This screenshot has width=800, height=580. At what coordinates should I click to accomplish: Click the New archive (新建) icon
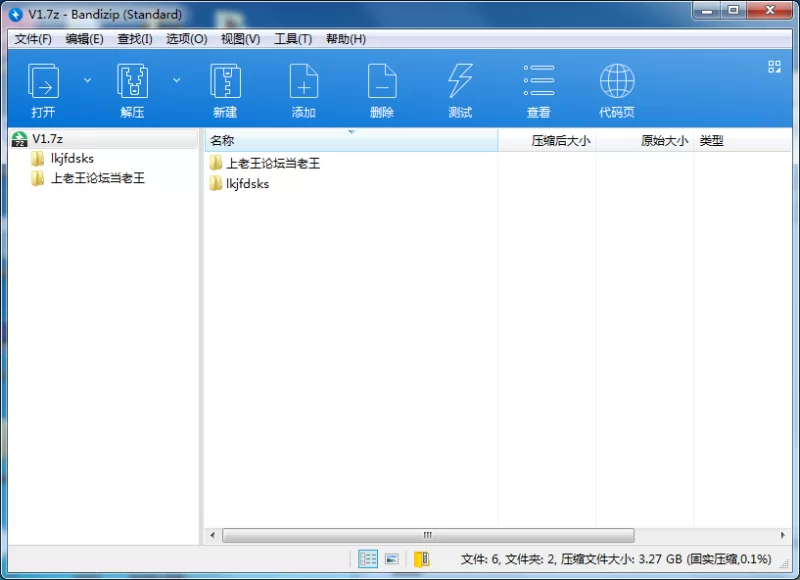225,81
